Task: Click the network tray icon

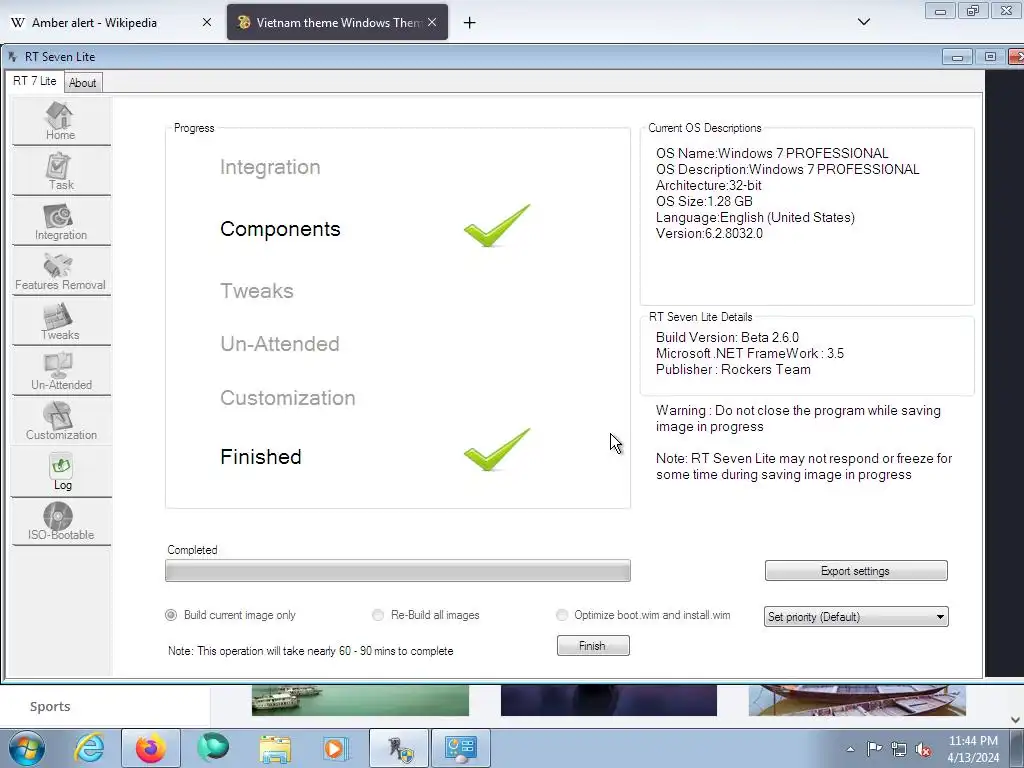Action: click(x=899, y=750)
